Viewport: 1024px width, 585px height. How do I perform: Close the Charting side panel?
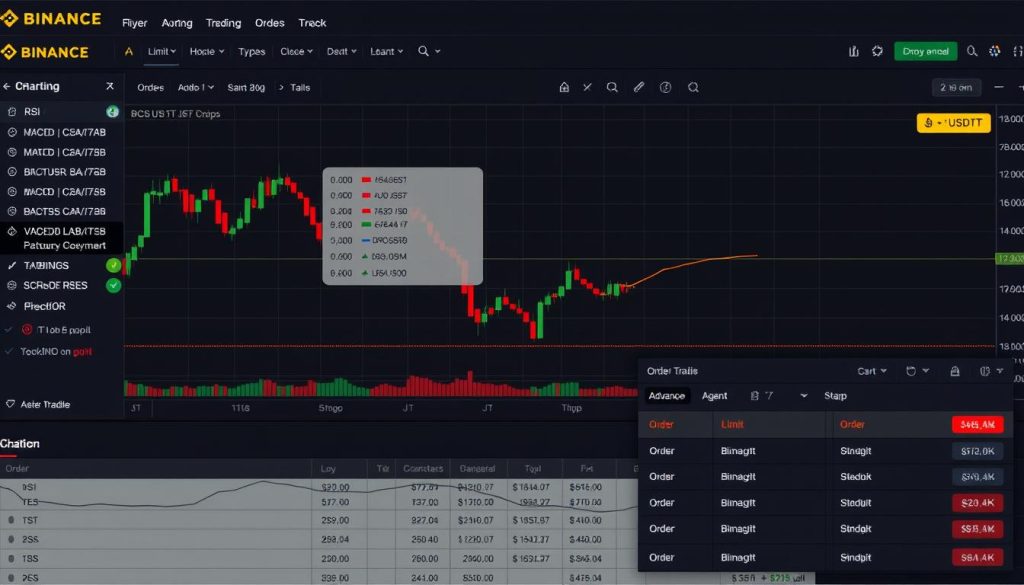click(x=110, y=86)
